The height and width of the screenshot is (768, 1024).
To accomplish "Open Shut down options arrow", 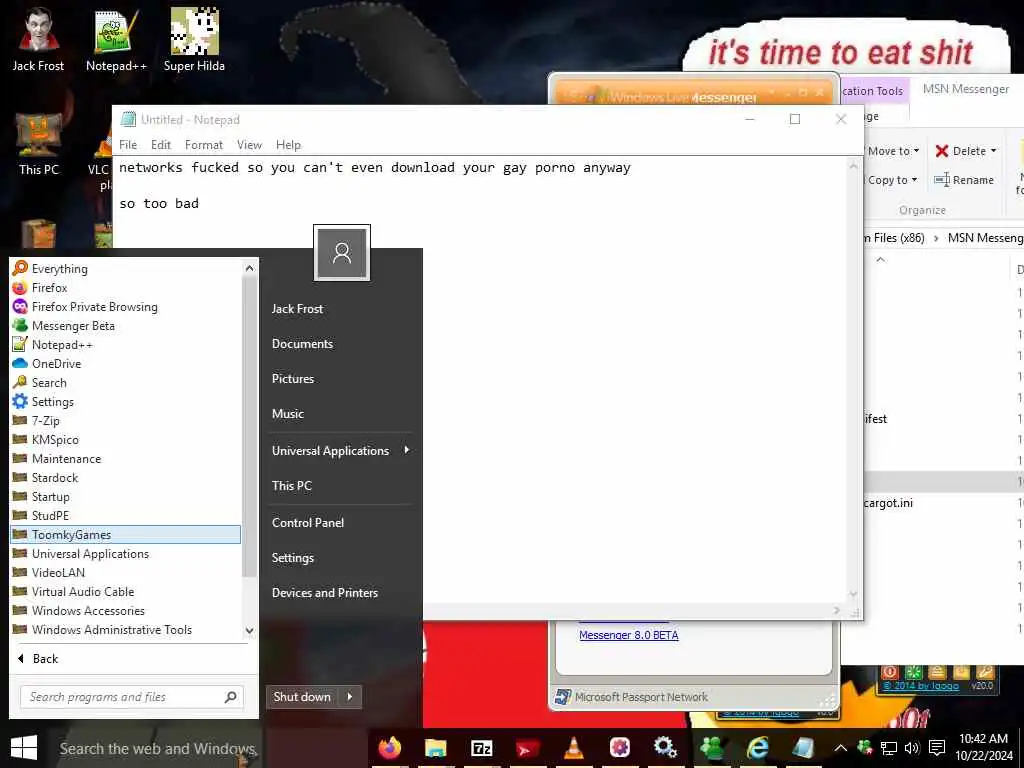I will (x=350, y=697).
